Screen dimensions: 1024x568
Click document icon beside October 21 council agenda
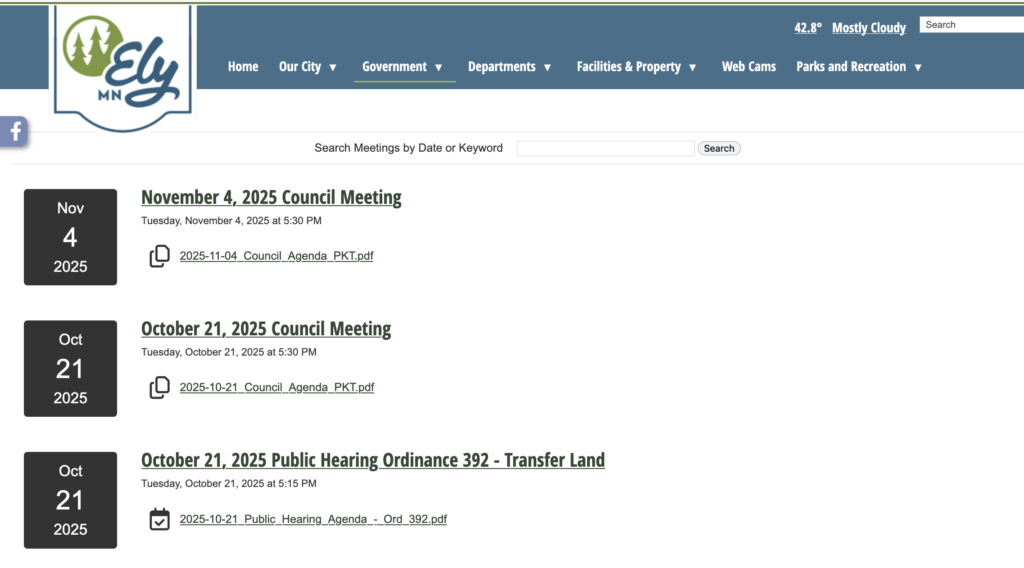[x=159, y=387]
